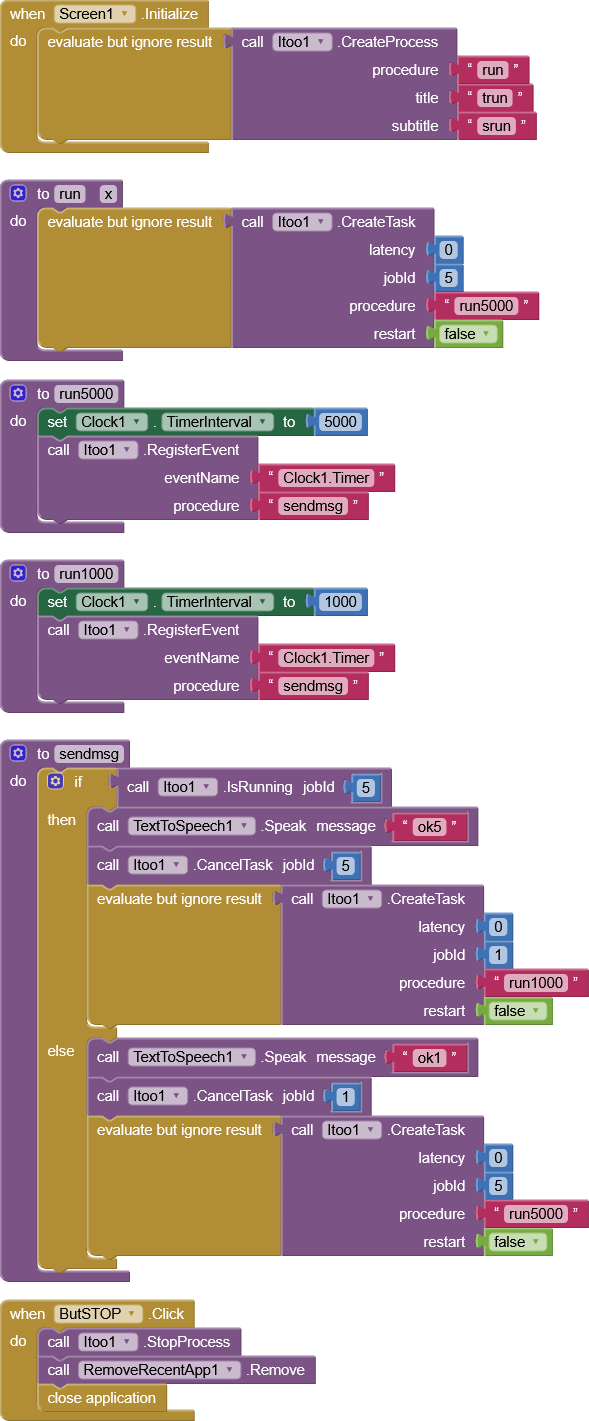
Task: Click gear icon on run procedure block
Action: [x=18, y=194]
